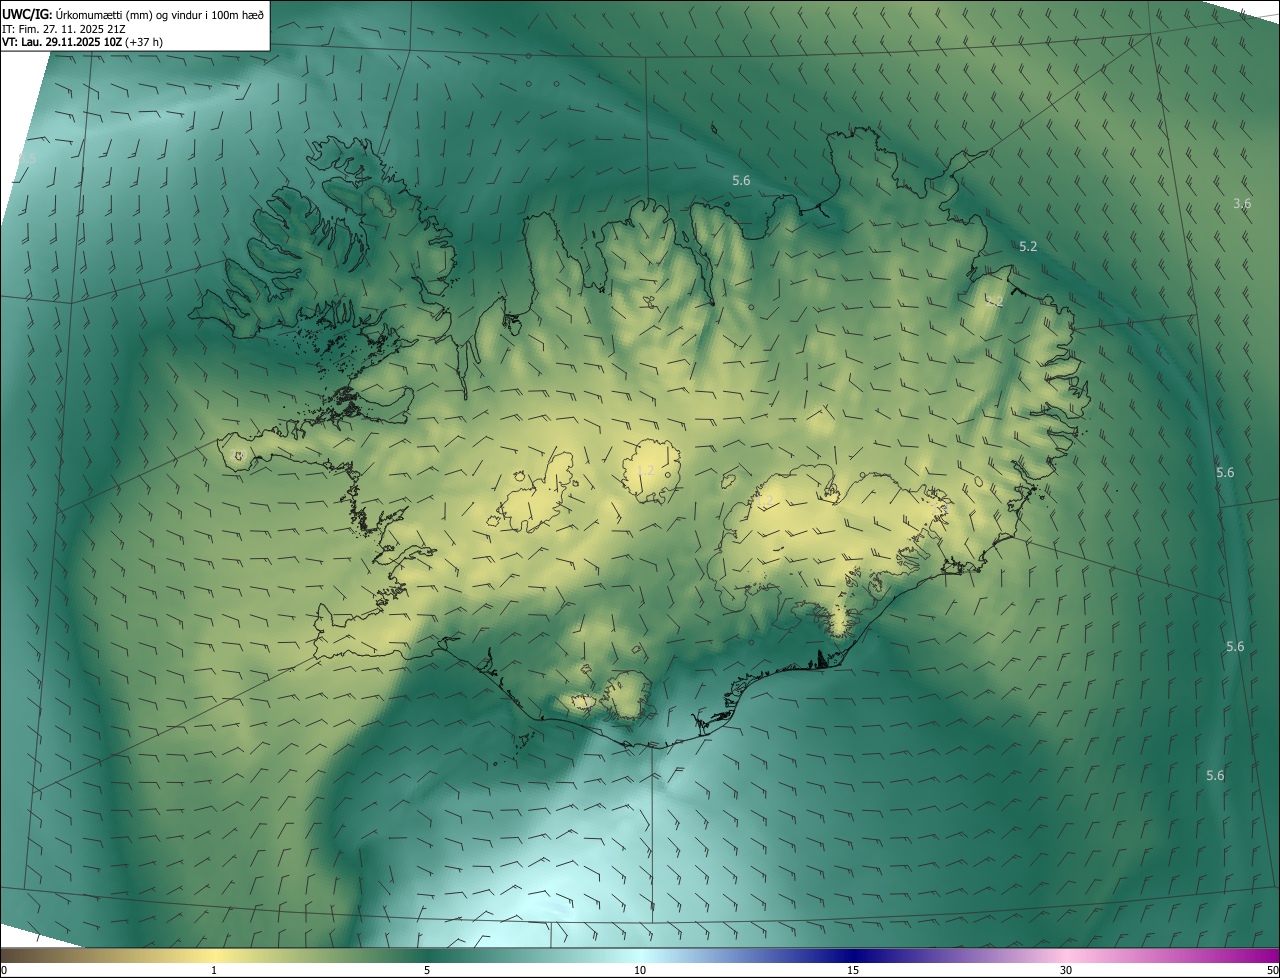Click the 10 tick on the color scale
Image resolution: width=1280 pixels, height=978 pixels.
click(x=640, y=970)
